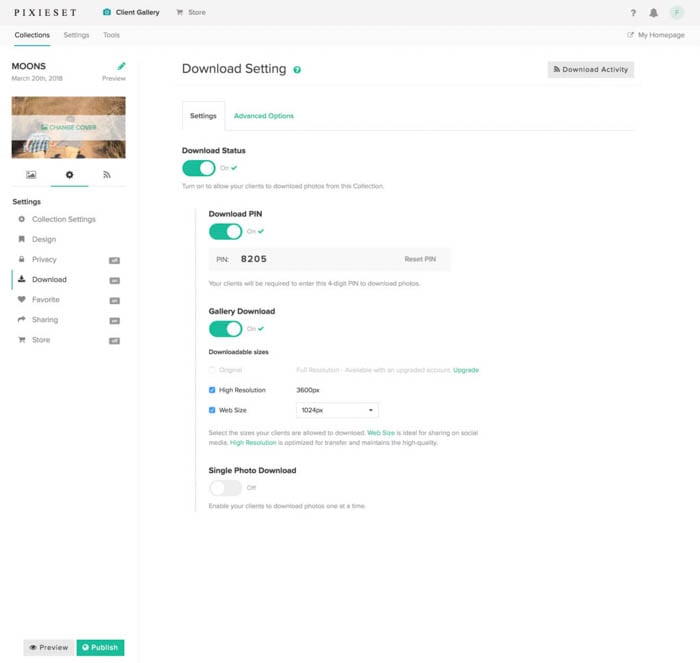The height and width of the screenshot is (663, 700).
Task: Click the Preview link under MOONS title
Action: coord(114,78)
